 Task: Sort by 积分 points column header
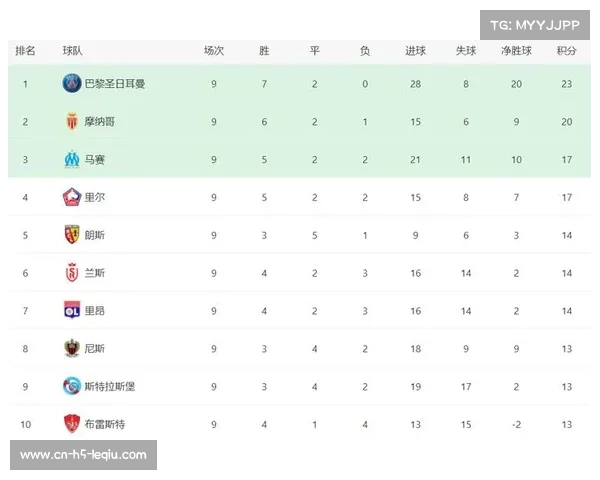click(x=566, y=51)
